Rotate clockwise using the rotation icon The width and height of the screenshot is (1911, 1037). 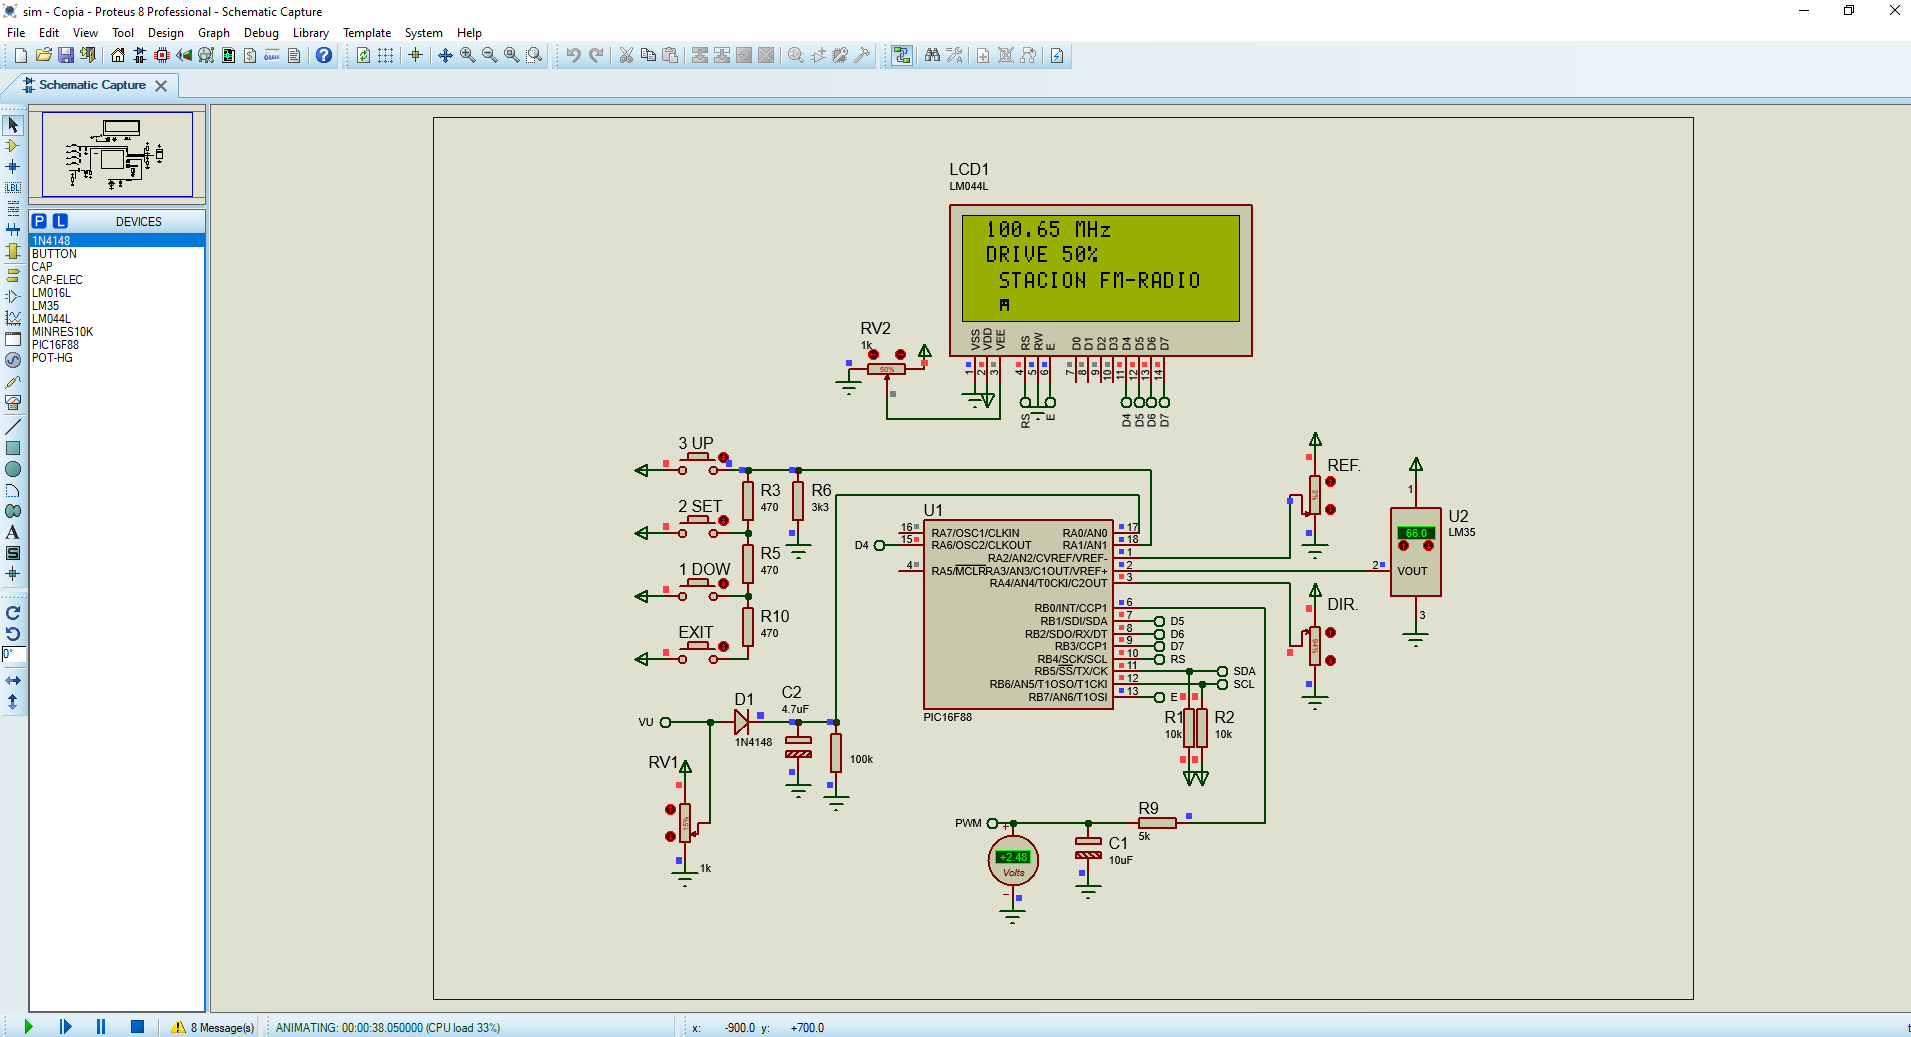point(13,613)
